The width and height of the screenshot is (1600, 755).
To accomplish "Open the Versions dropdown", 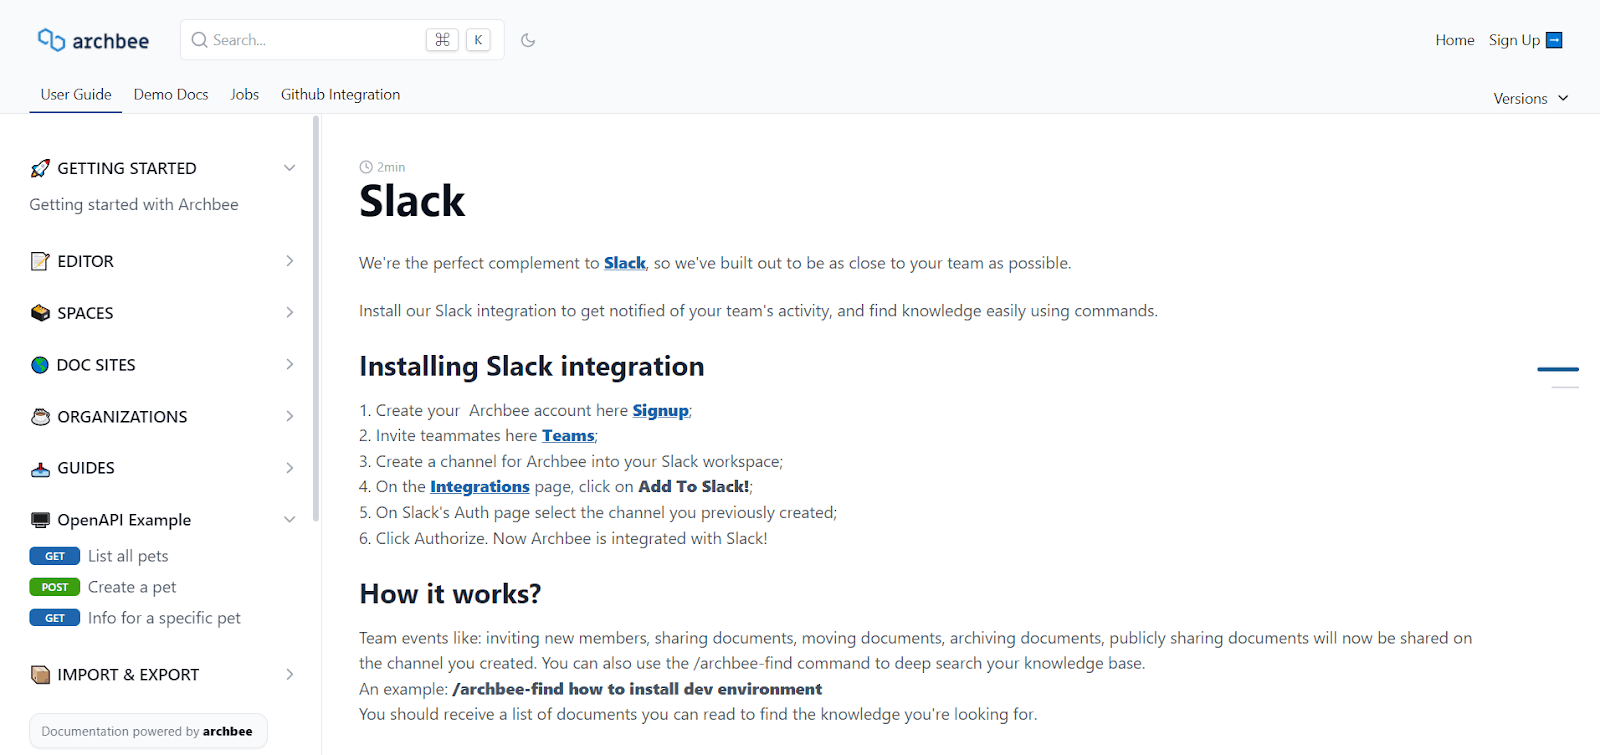I will [1530, 98].
